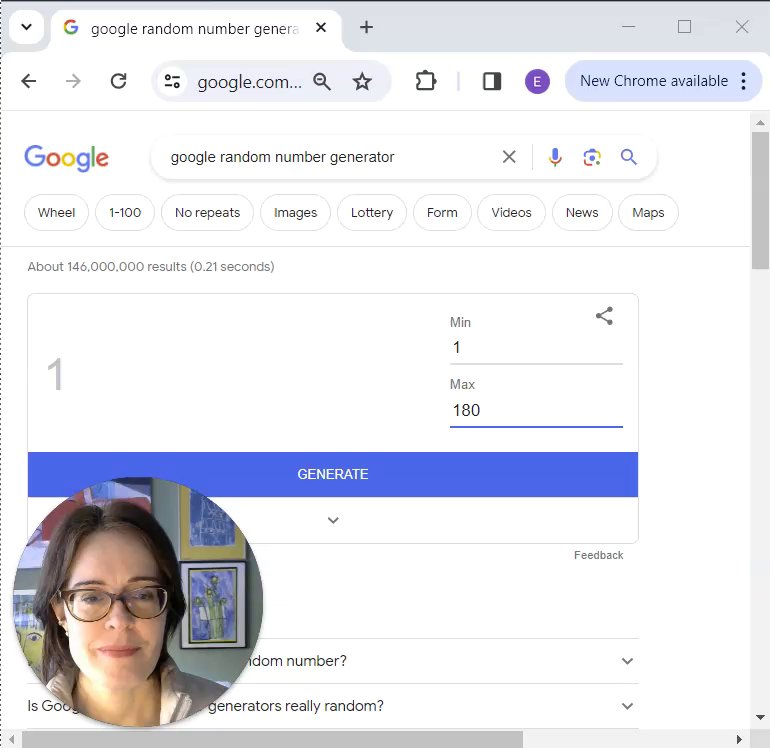Open the profile E avatar
This screenshot has width=770, height=748.
click(x=537, y=82)
